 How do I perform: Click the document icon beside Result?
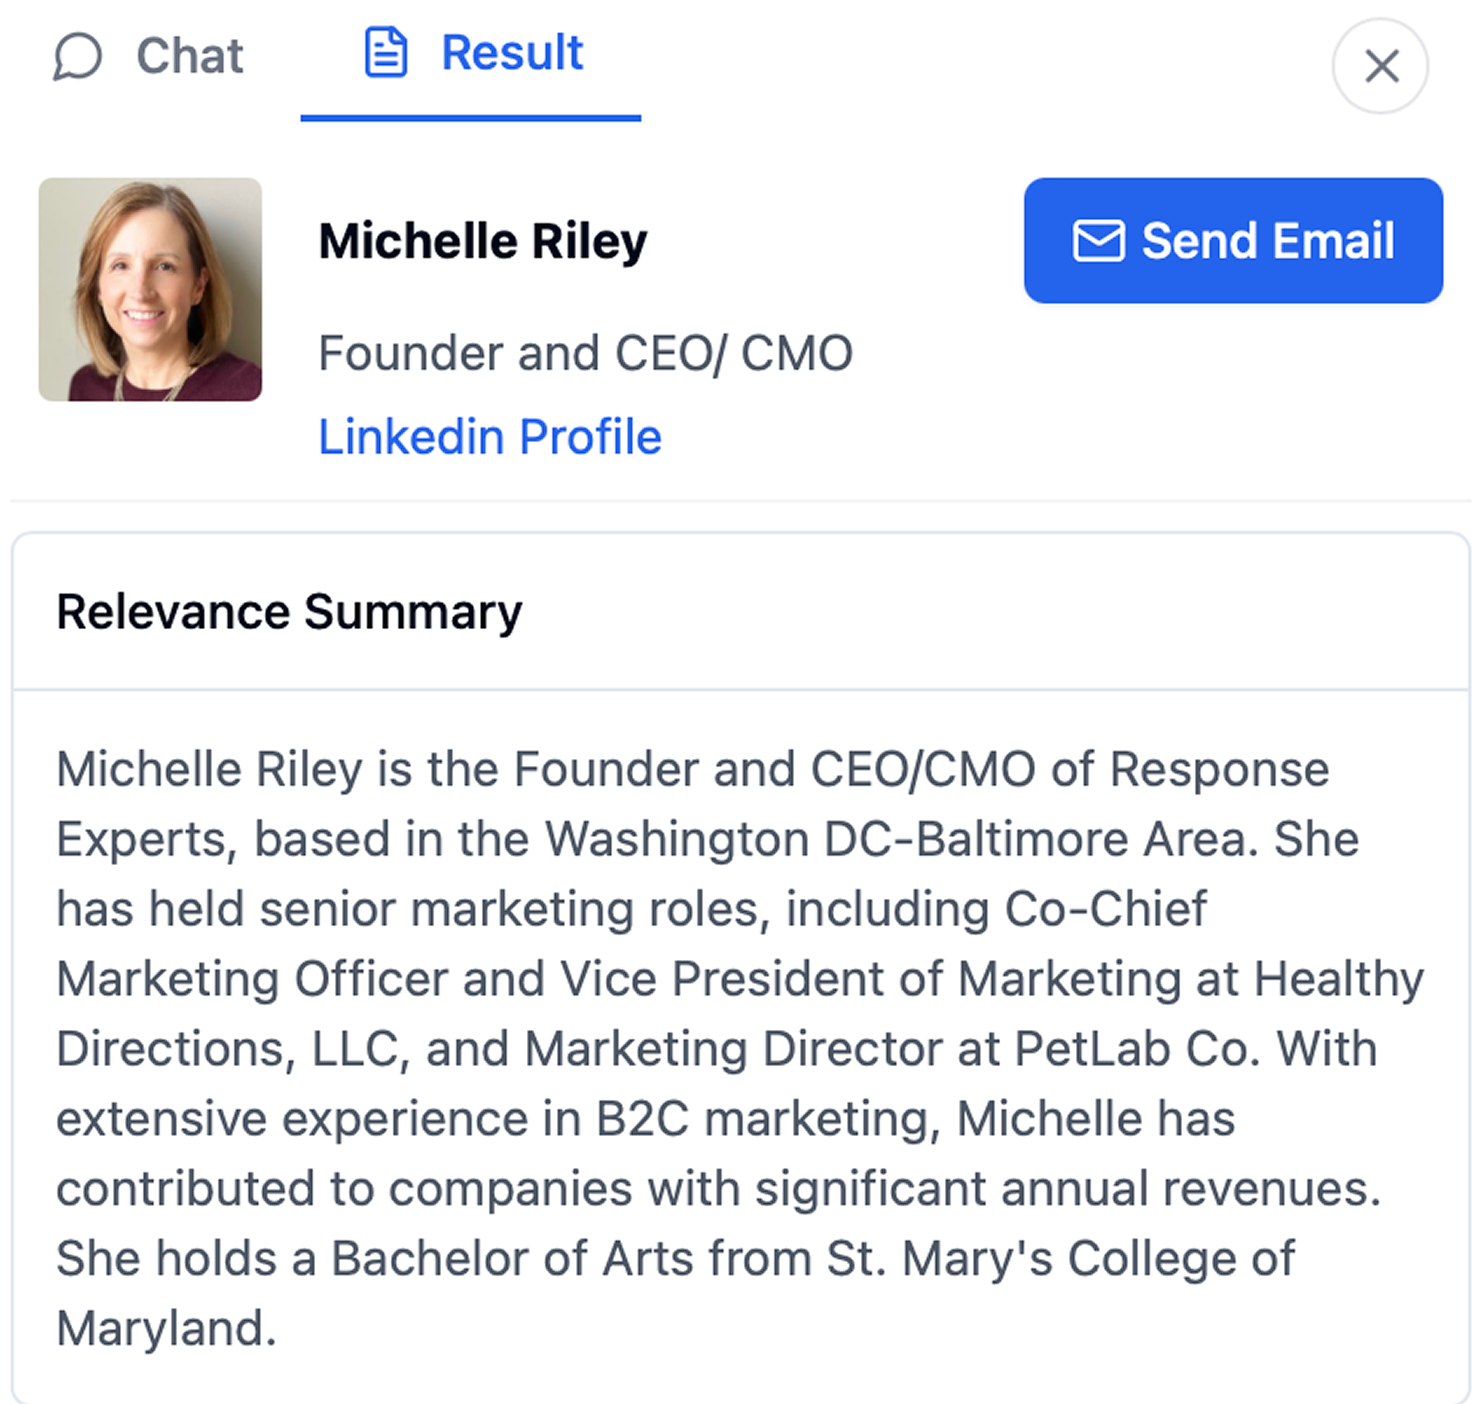click(x=386, y=53)
